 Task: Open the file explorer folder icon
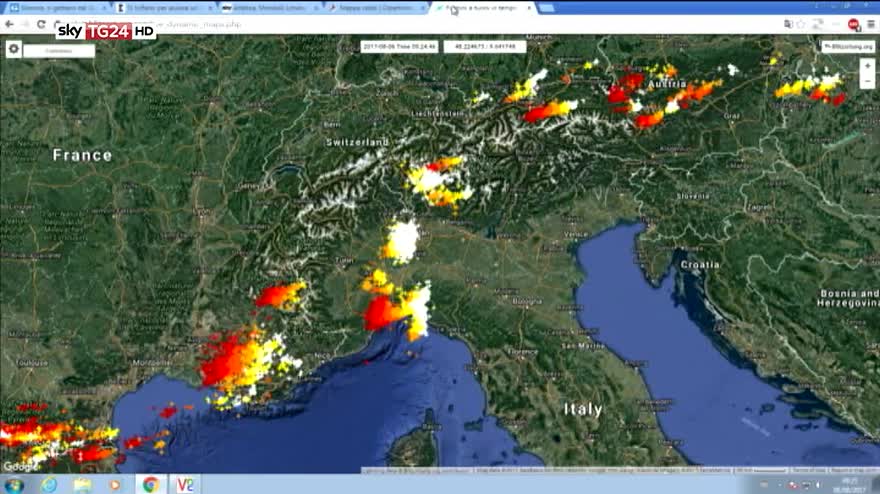pos(81,485)
